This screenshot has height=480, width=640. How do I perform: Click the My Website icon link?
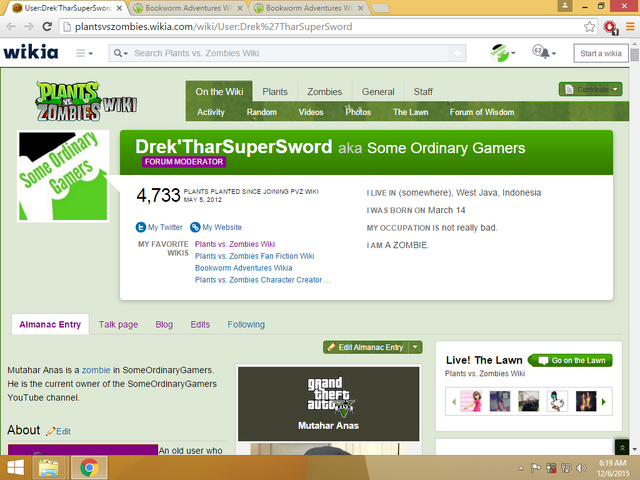pyautogui.click(x=216, y=227)
